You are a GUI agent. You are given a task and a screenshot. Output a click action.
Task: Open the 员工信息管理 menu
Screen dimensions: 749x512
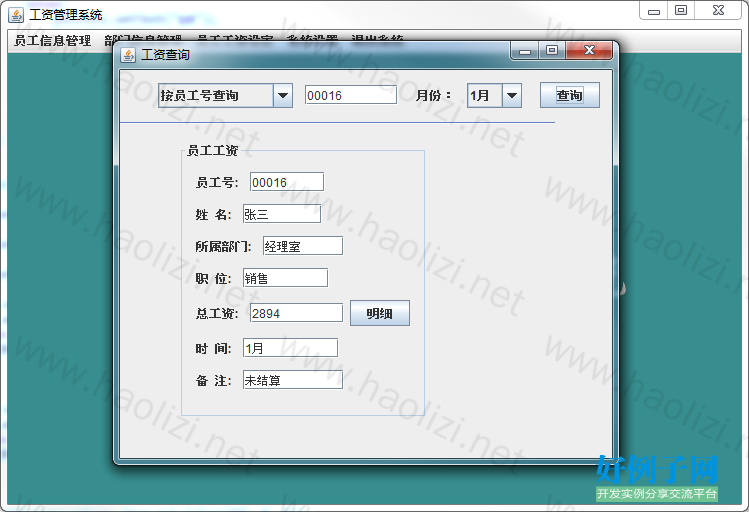(x=52, y=41)
